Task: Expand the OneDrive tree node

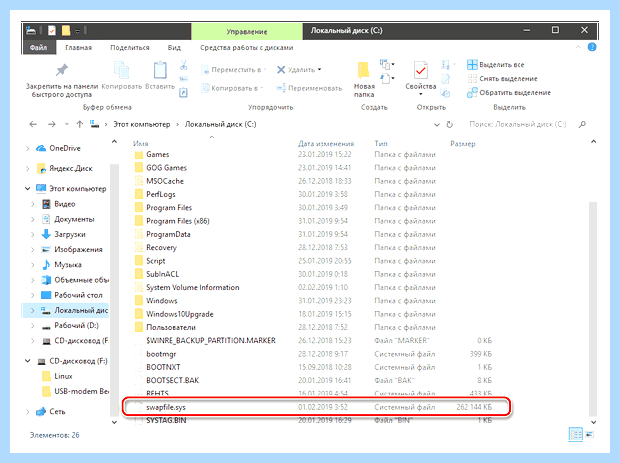Action: pyautogui.click(x=27, y=149)
